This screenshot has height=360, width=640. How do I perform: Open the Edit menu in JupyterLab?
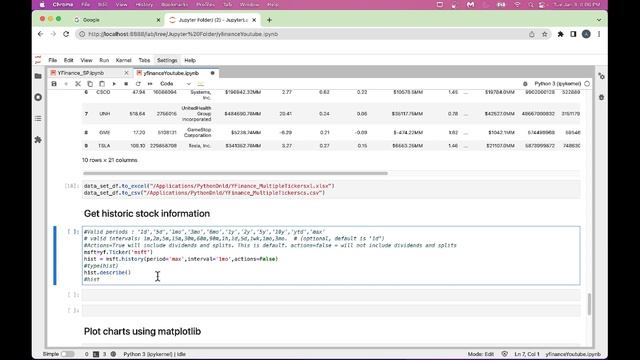click(69, 60)
